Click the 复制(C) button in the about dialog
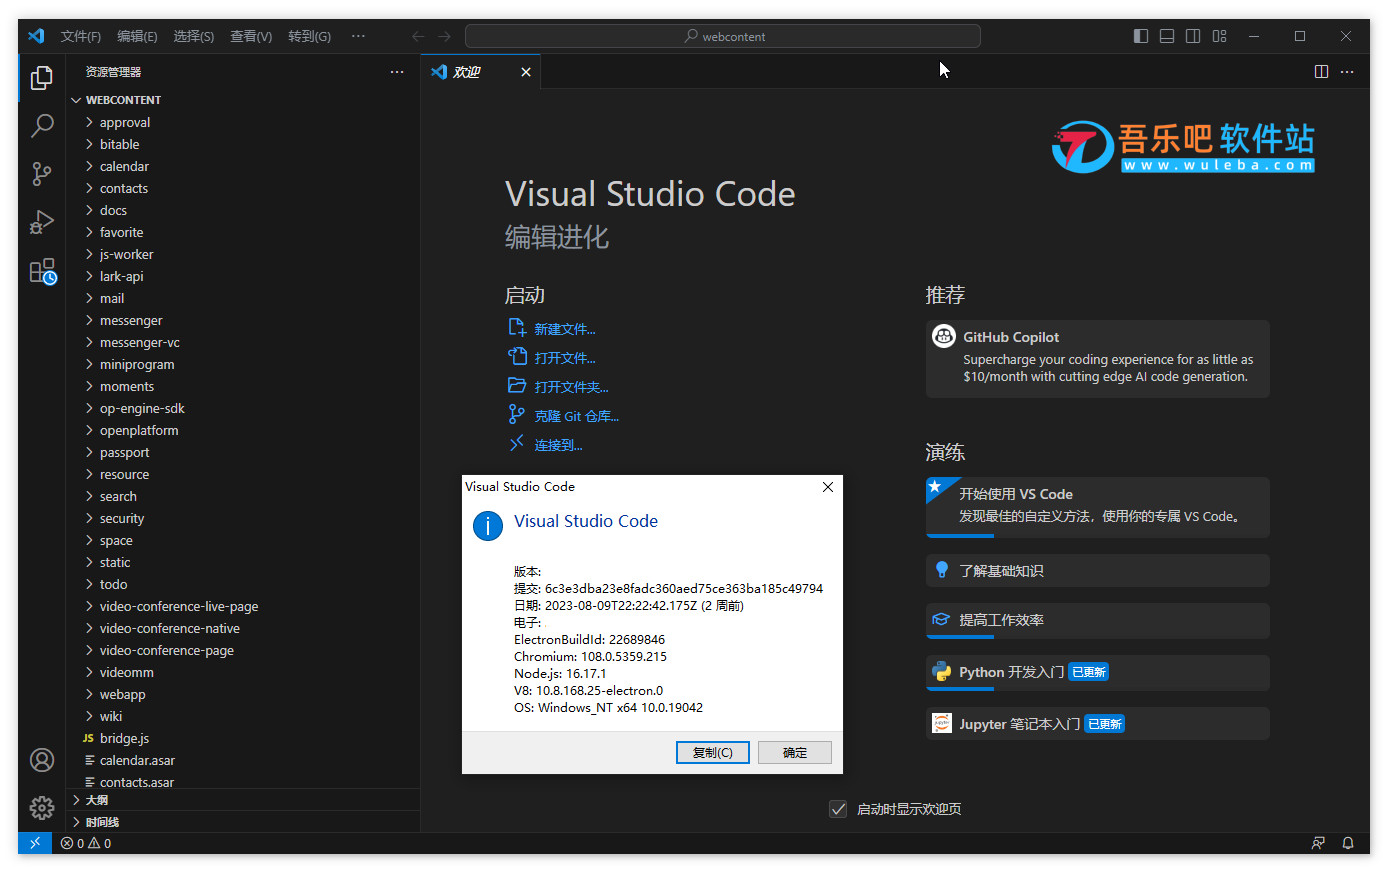The height and width of the screenshot is (870, 1386). tap(713, 752)
